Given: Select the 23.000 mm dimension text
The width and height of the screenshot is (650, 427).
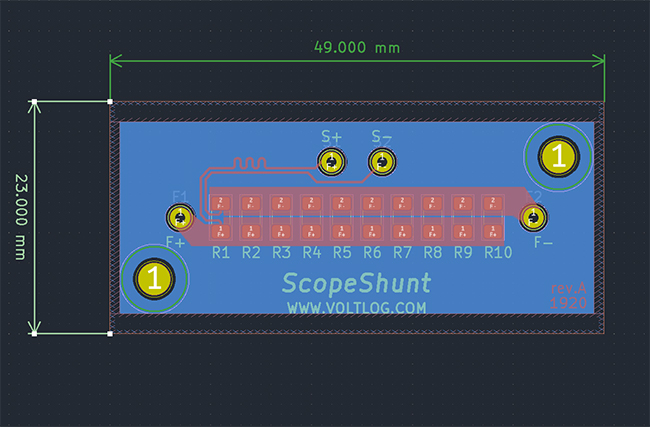Looking at the screenshot, I should tap(21, 217).
